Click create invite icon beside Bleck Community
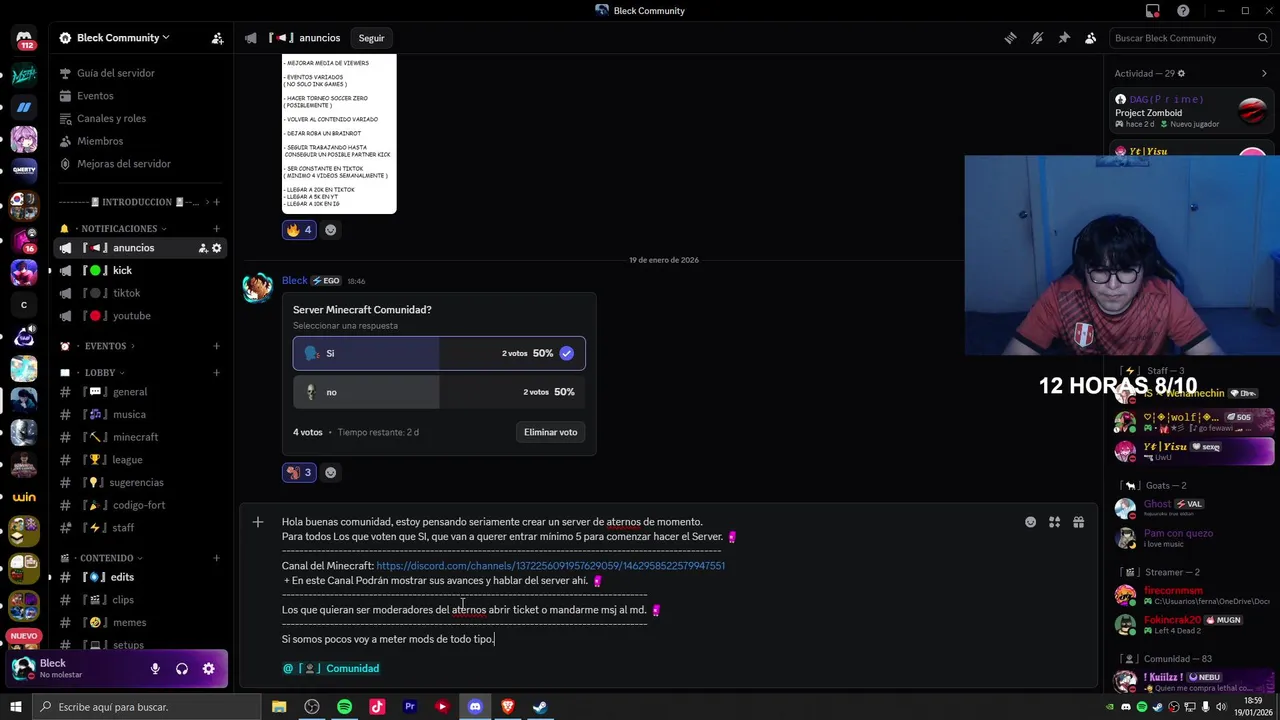The image size is (1280, 720). (217, 38)
